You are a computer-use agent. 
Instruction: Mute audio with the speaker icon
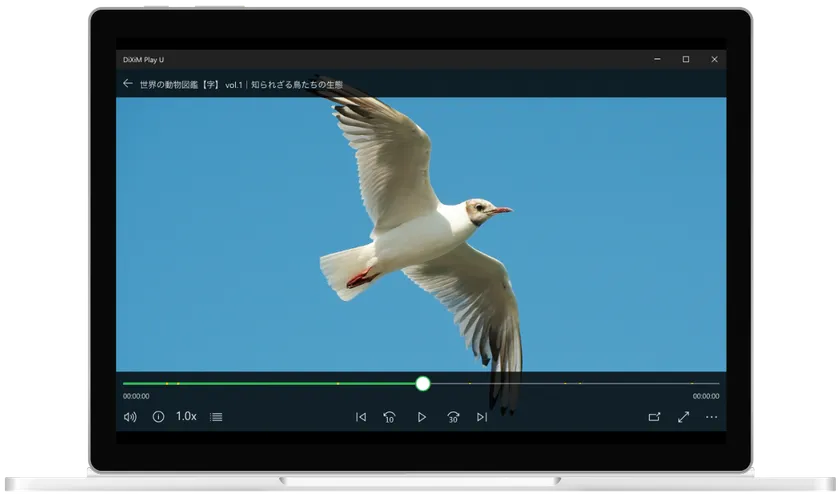pyautogui.click(x=130, y=417)
